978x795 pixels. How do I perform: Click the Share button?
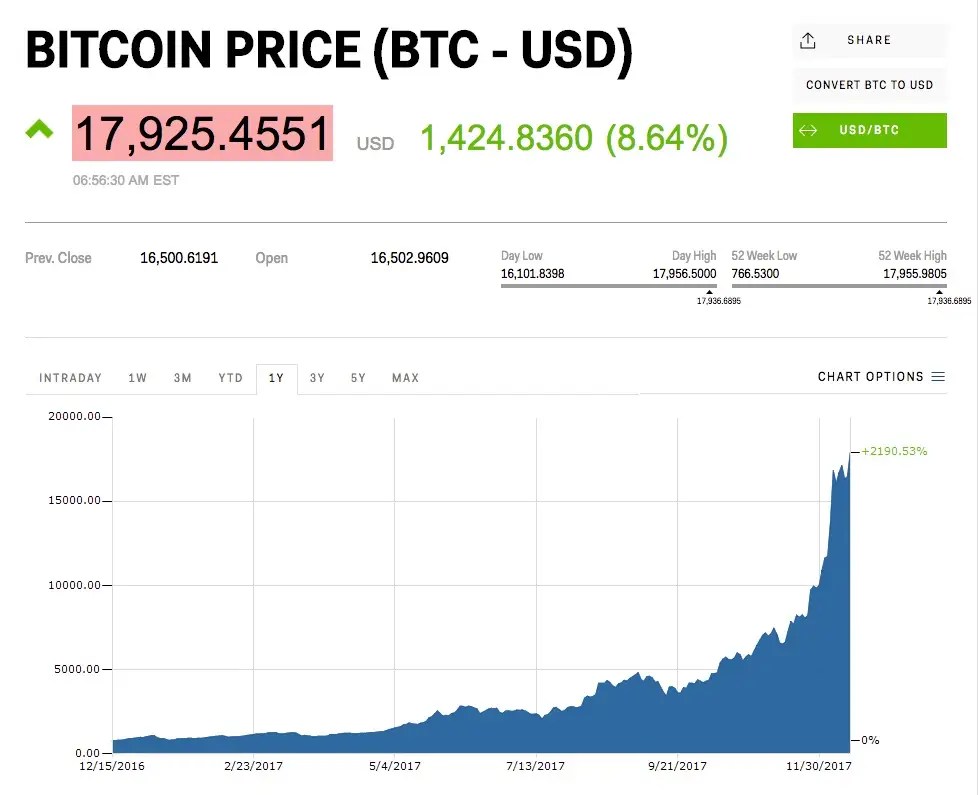tap(869, 41)
